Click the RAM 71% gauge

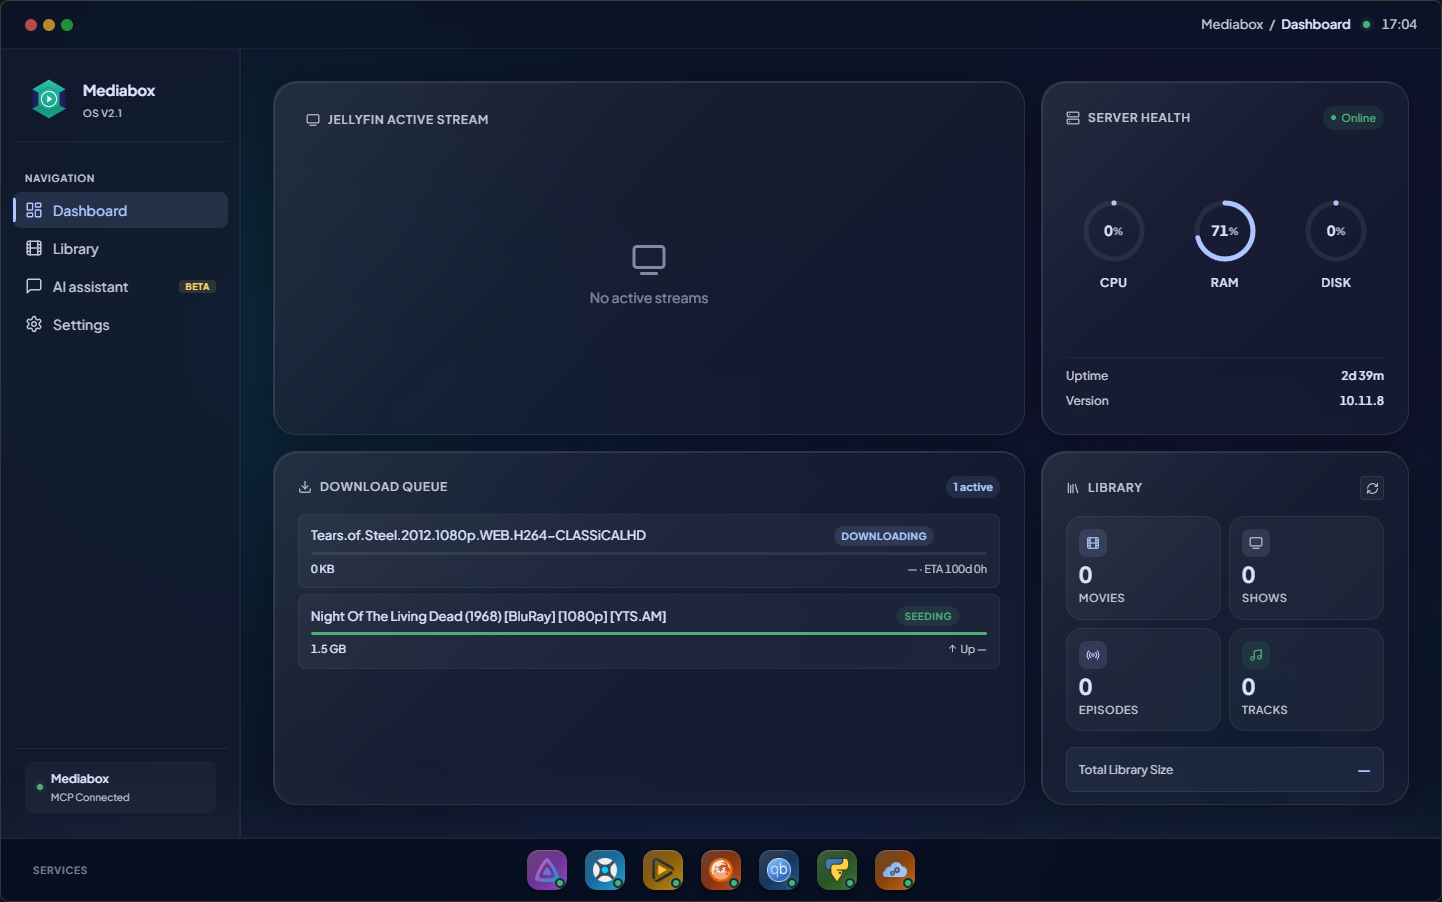pyautogui.click(x=1225, y=231)
